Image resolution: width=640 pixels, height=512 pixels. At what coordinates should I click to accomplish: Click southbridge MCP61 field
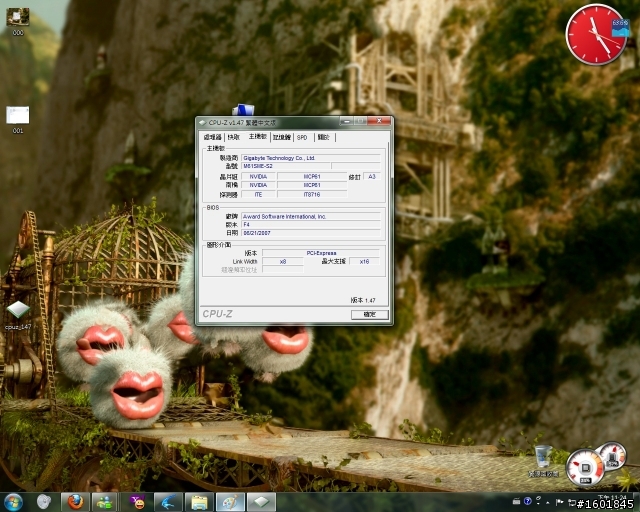(x=312, y=185)
